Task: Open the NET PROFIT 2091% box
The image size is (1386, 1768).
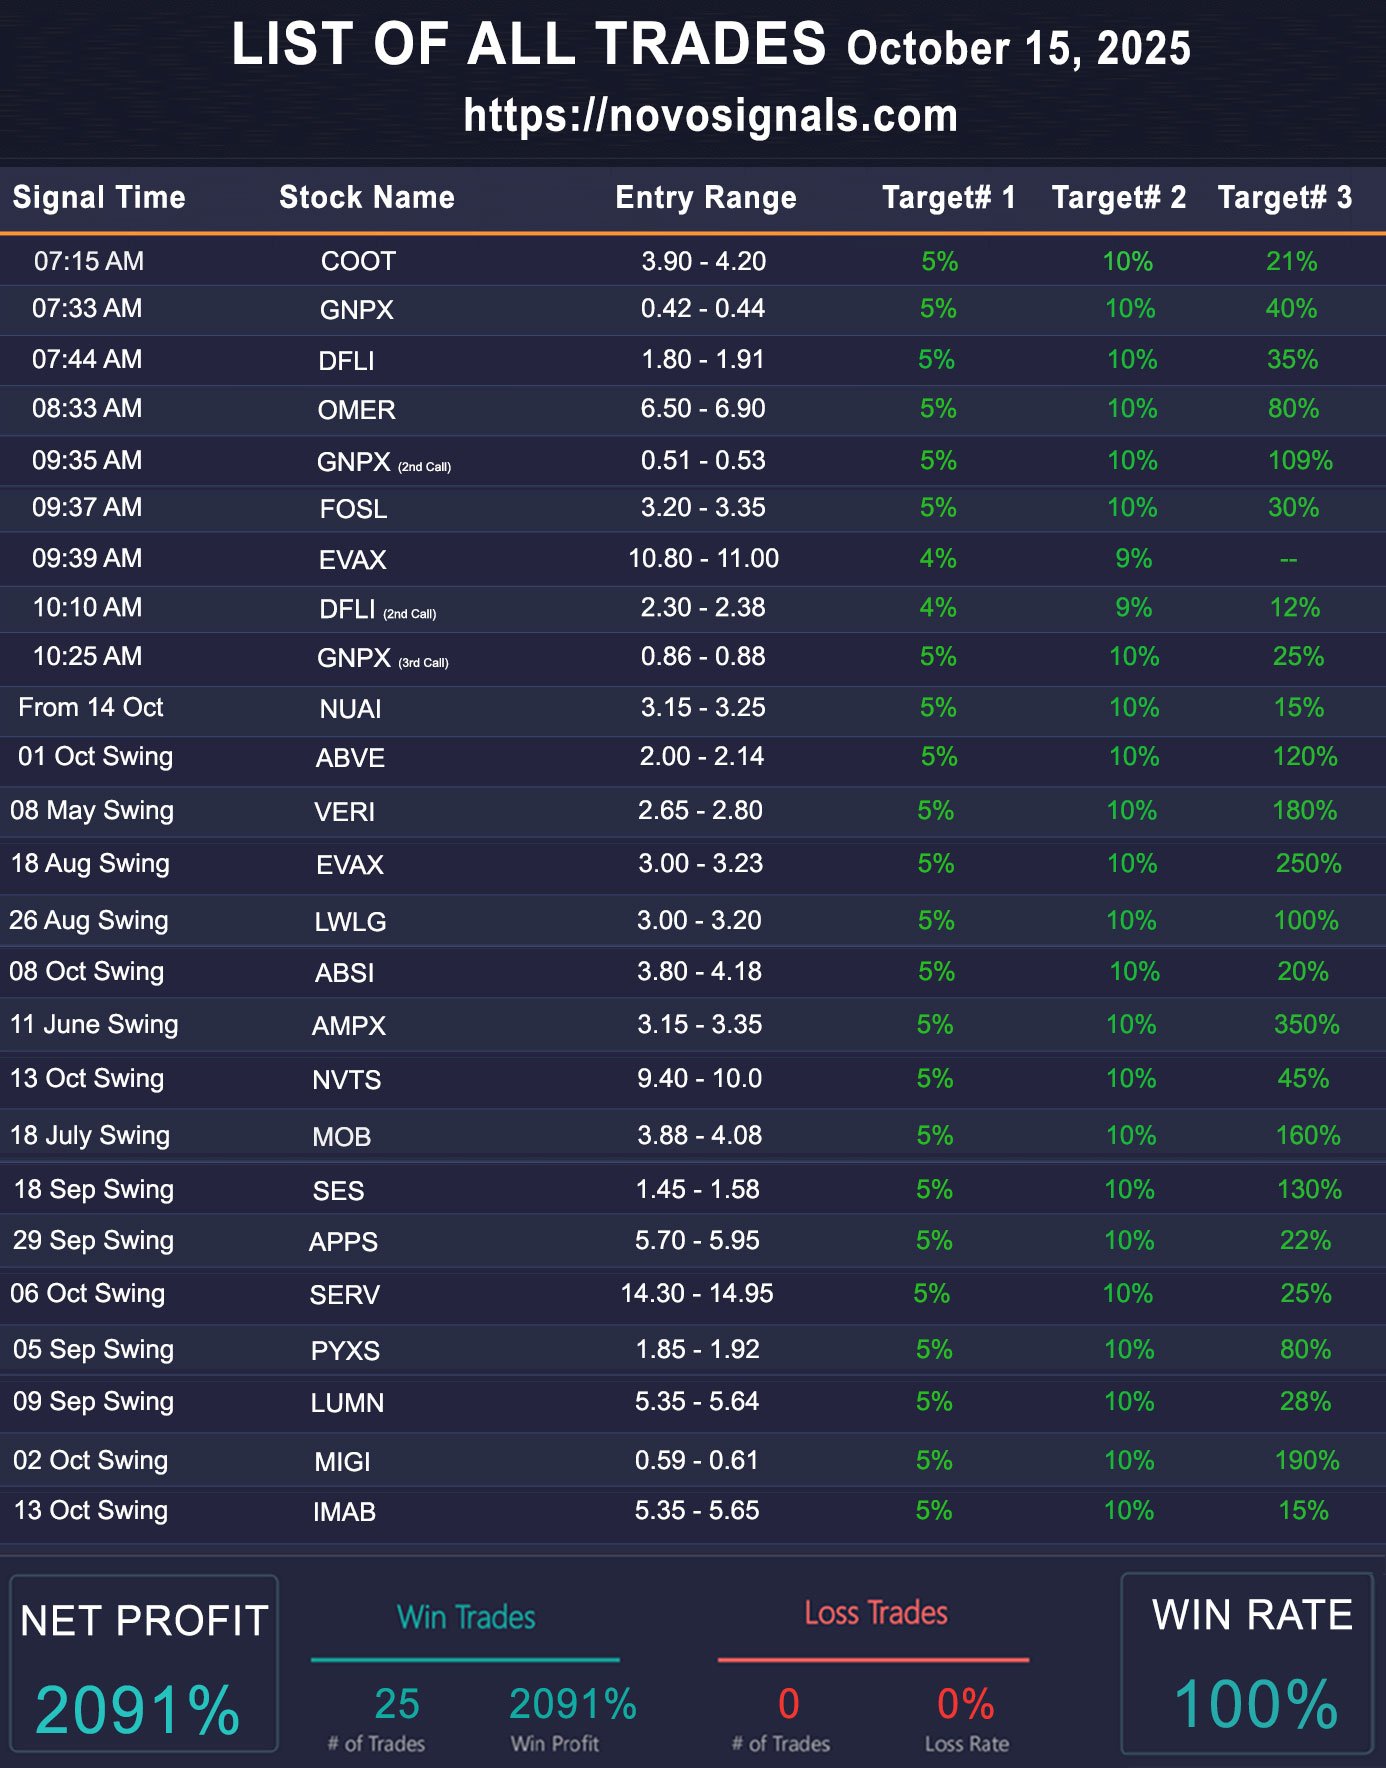Action: [x=143, y=1664]
